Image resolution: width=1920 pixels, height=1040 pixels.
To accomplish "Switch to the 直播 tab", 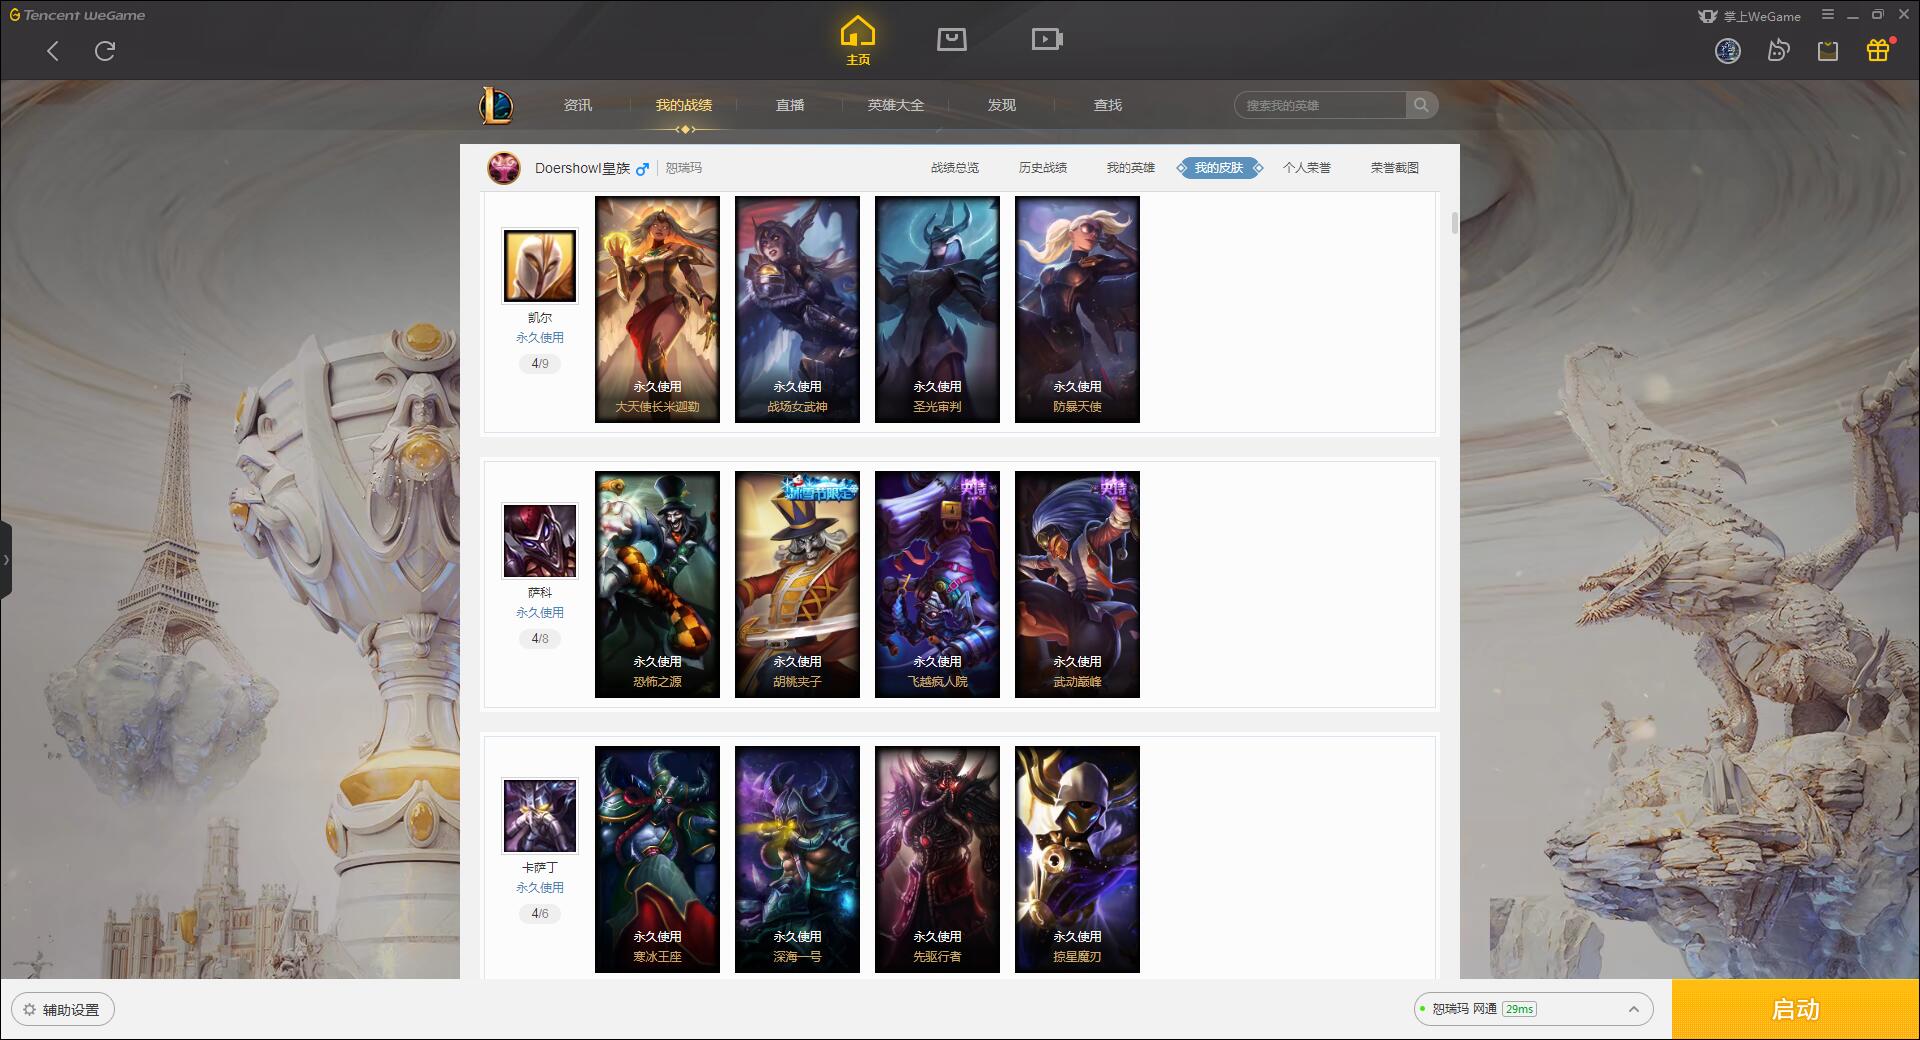I will (x=790, y=105).
